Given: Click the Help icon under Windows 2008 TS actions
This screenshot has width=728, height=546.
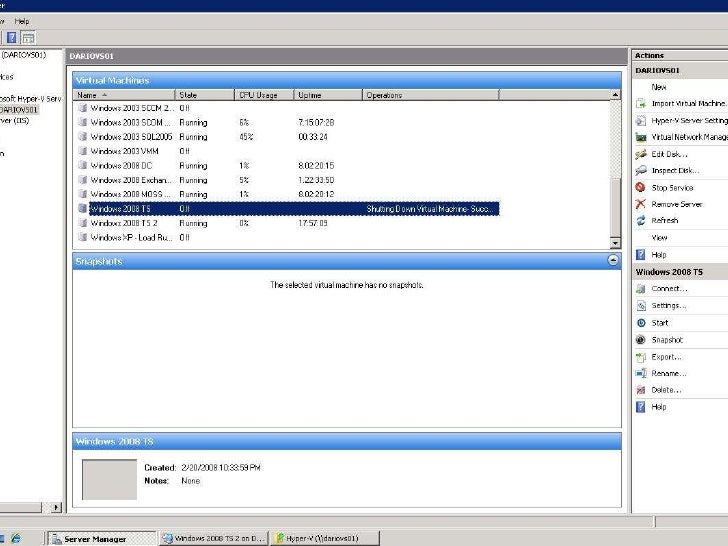Looking at the screenshot, I should point(641,407).
